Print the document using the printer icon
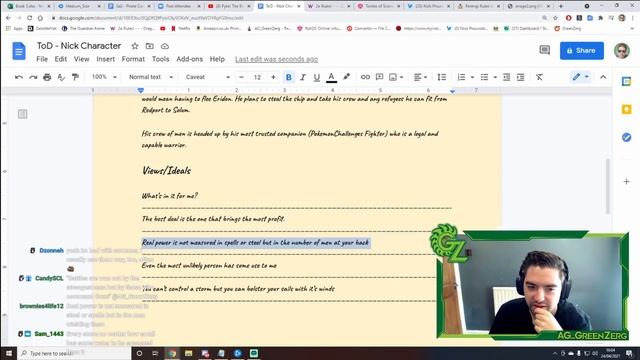Screen dimensions: 640x360 (47, 77)
